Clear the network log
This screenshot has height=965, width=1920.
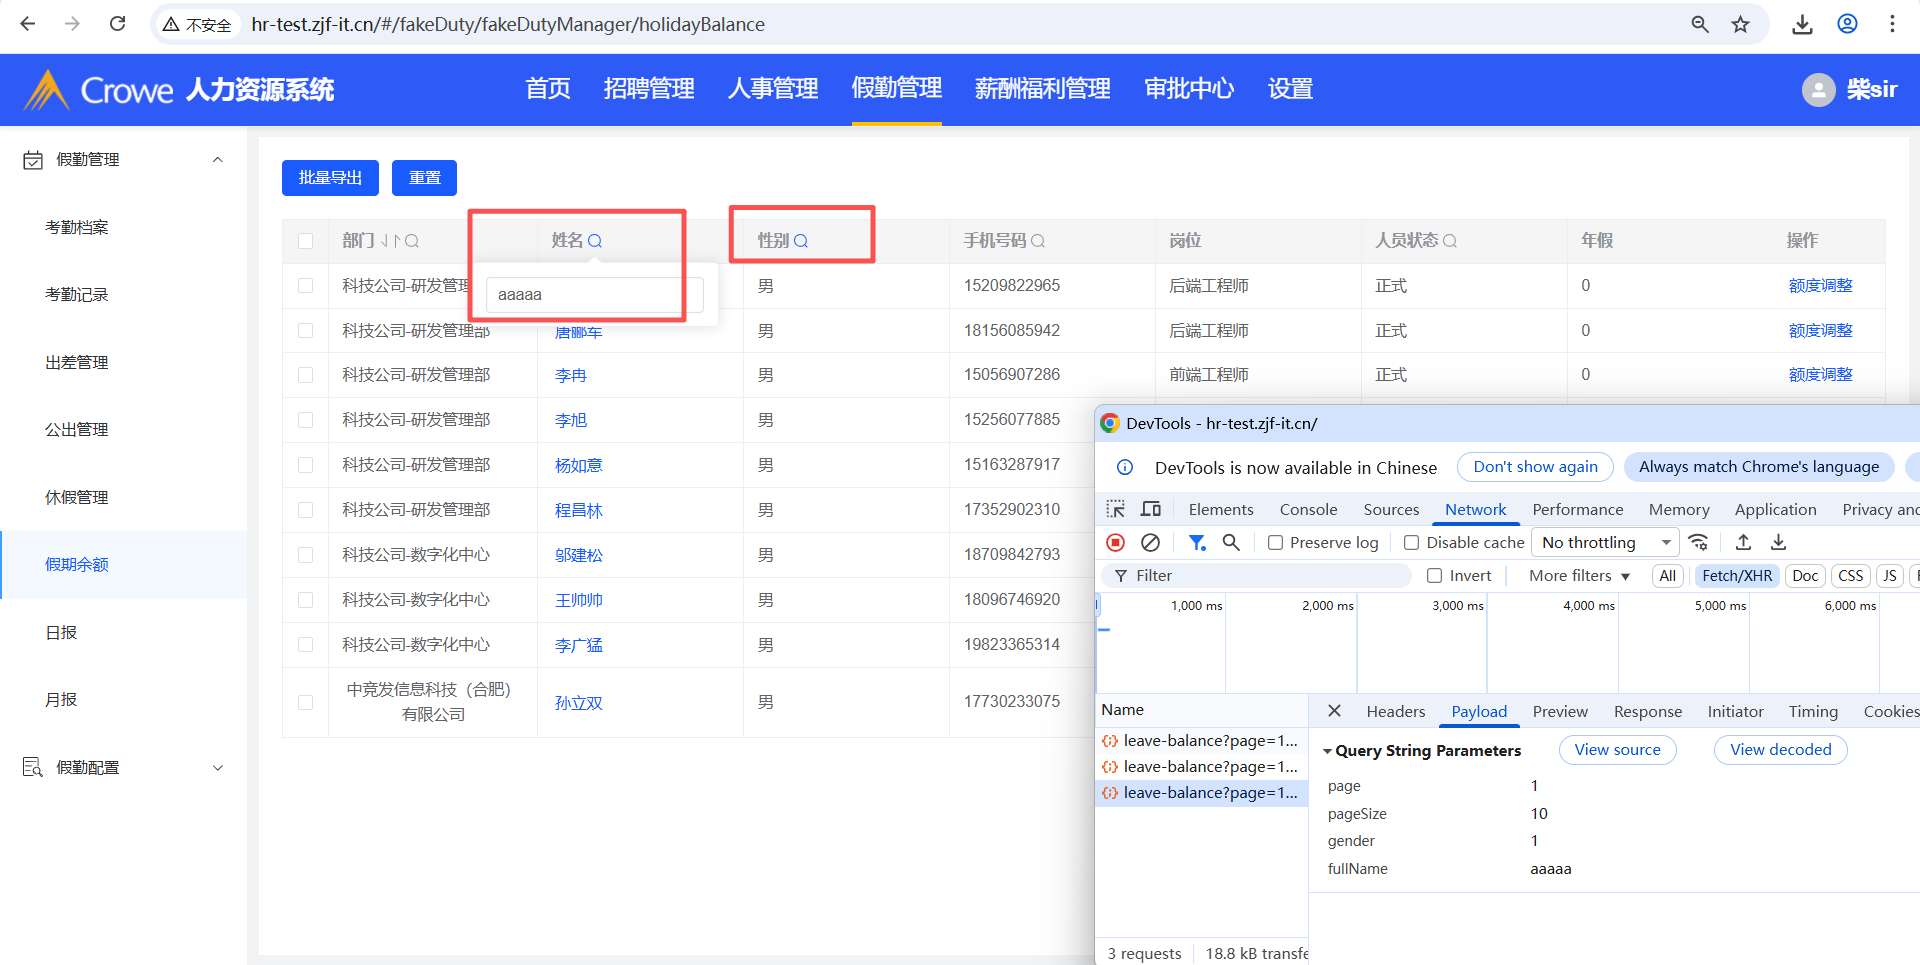click(x=1150, y=542)
